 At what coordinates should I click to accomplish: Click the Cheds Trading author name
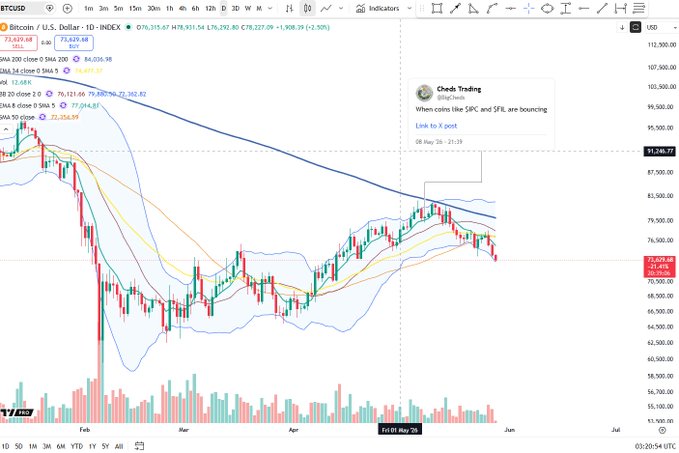pos(459,89)
